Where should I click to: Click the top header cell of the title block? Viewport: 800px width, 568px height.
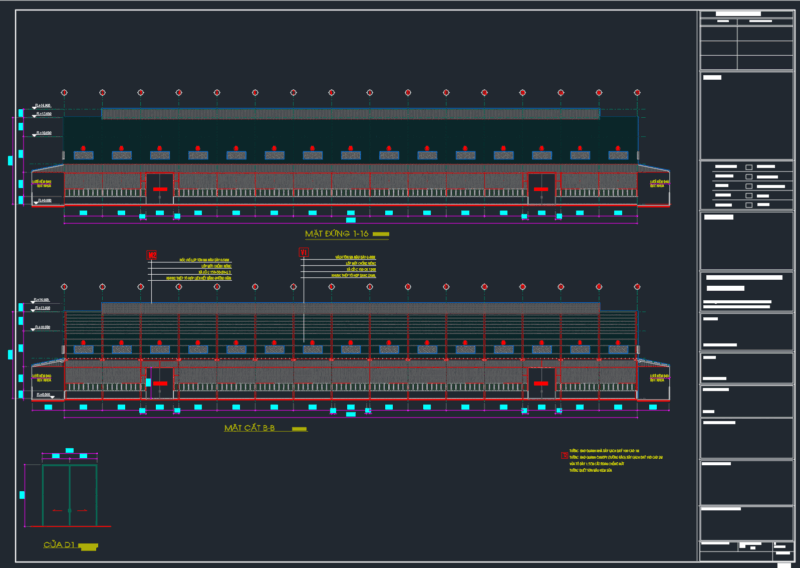point(746,15)
